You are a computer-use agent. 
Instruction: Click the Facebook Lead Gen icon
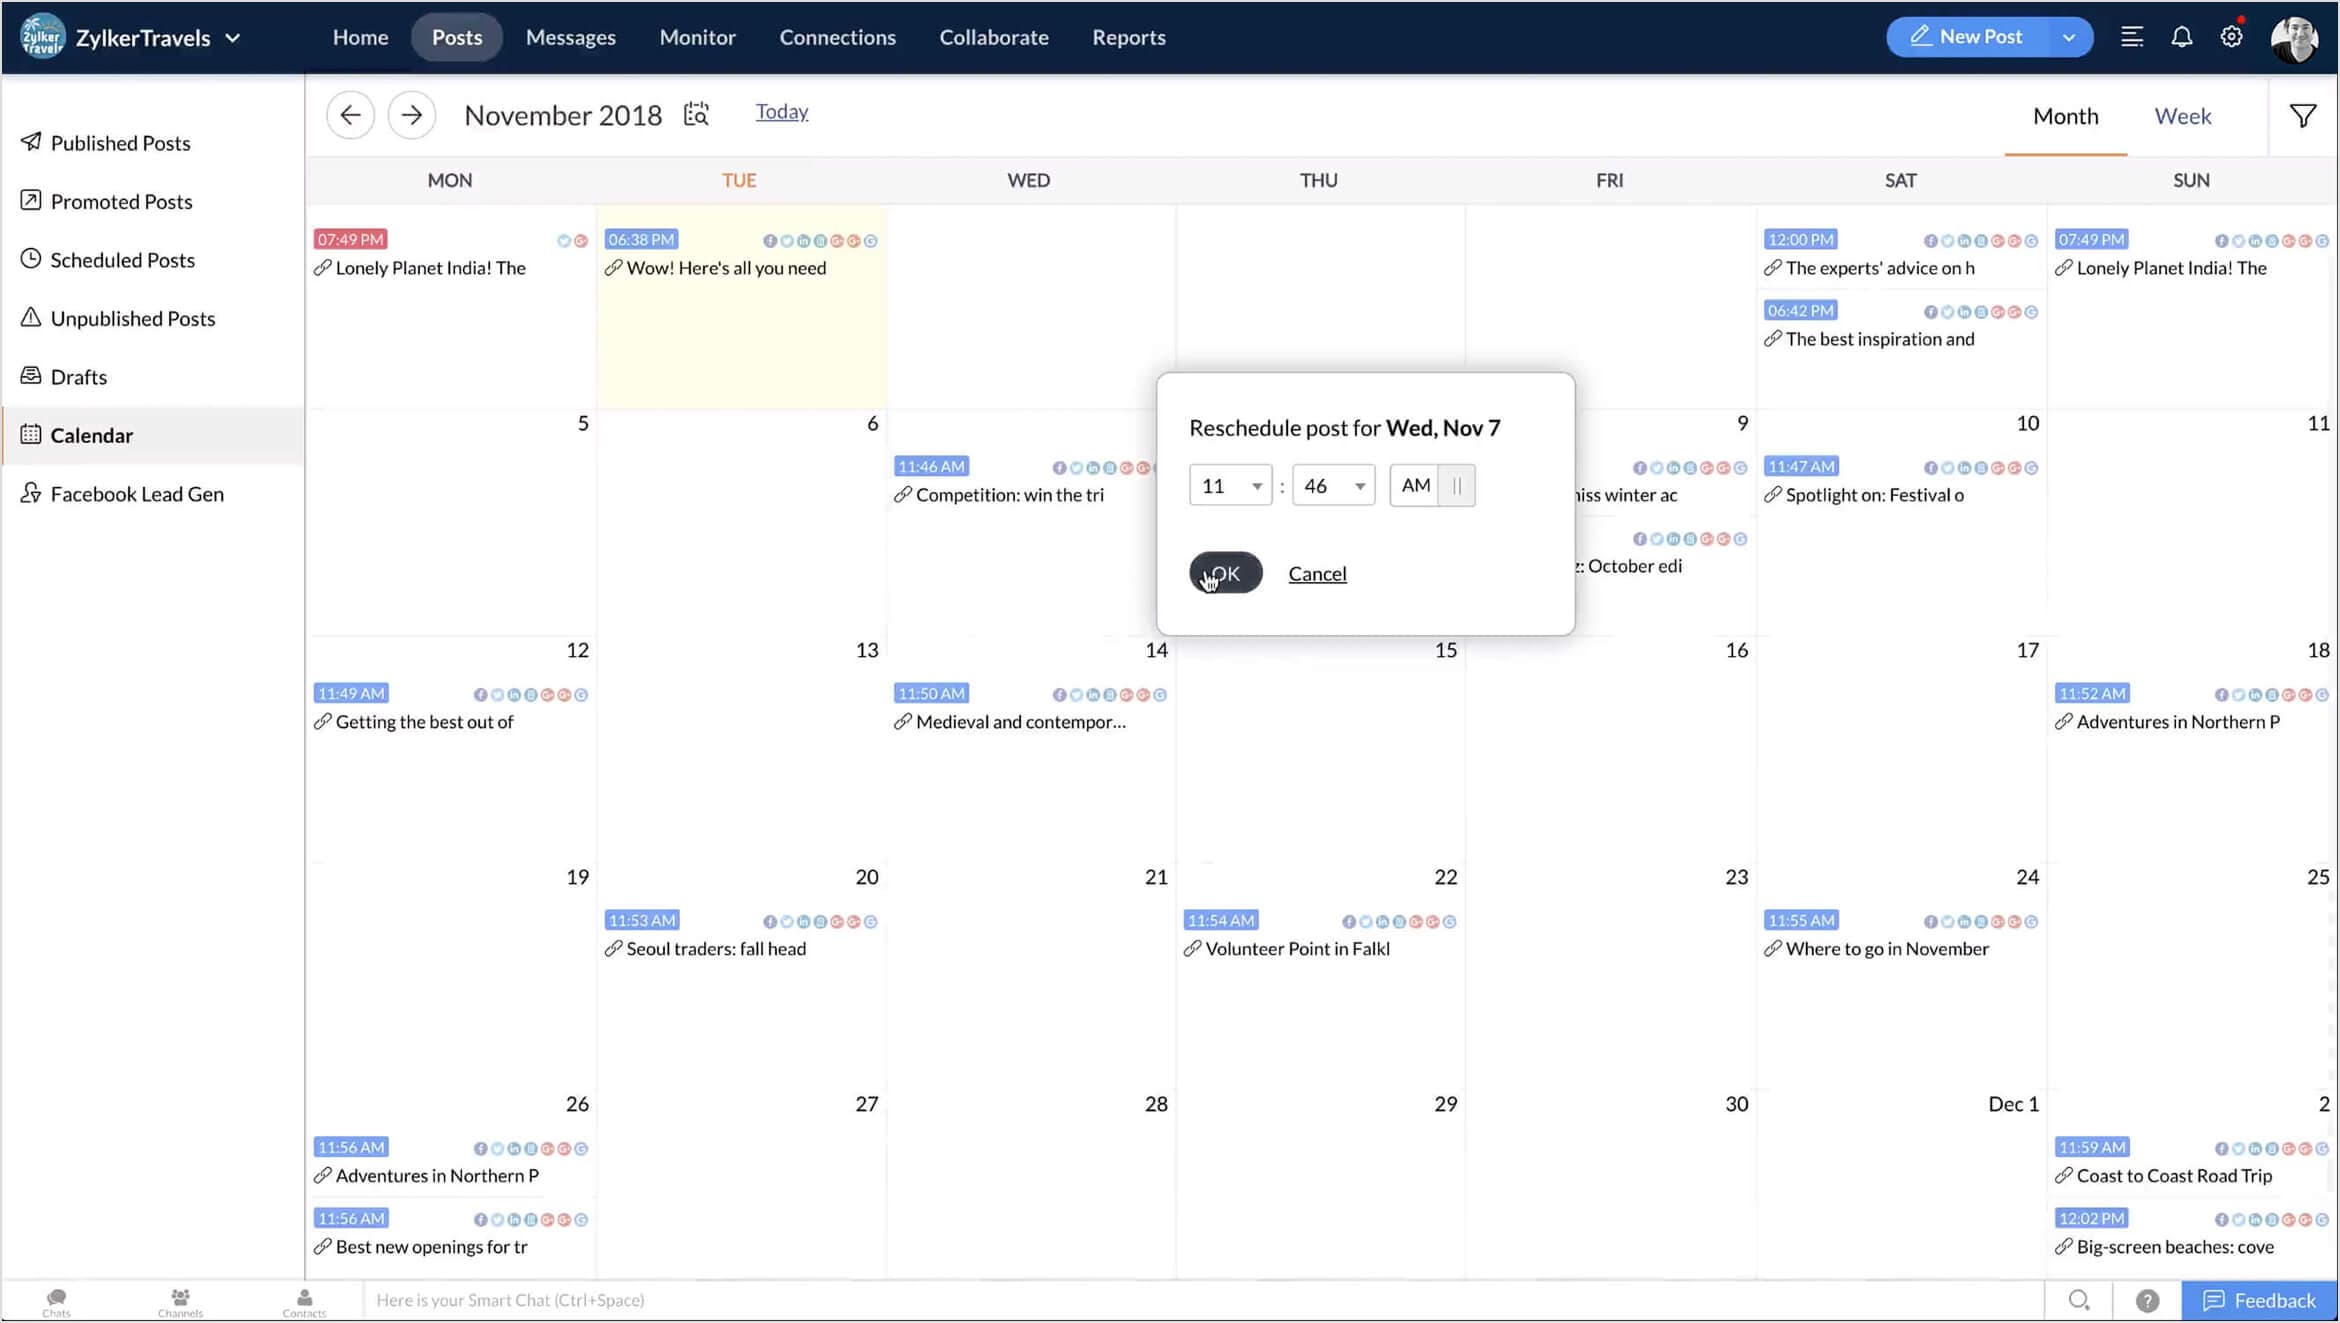(x=29, y=492)
